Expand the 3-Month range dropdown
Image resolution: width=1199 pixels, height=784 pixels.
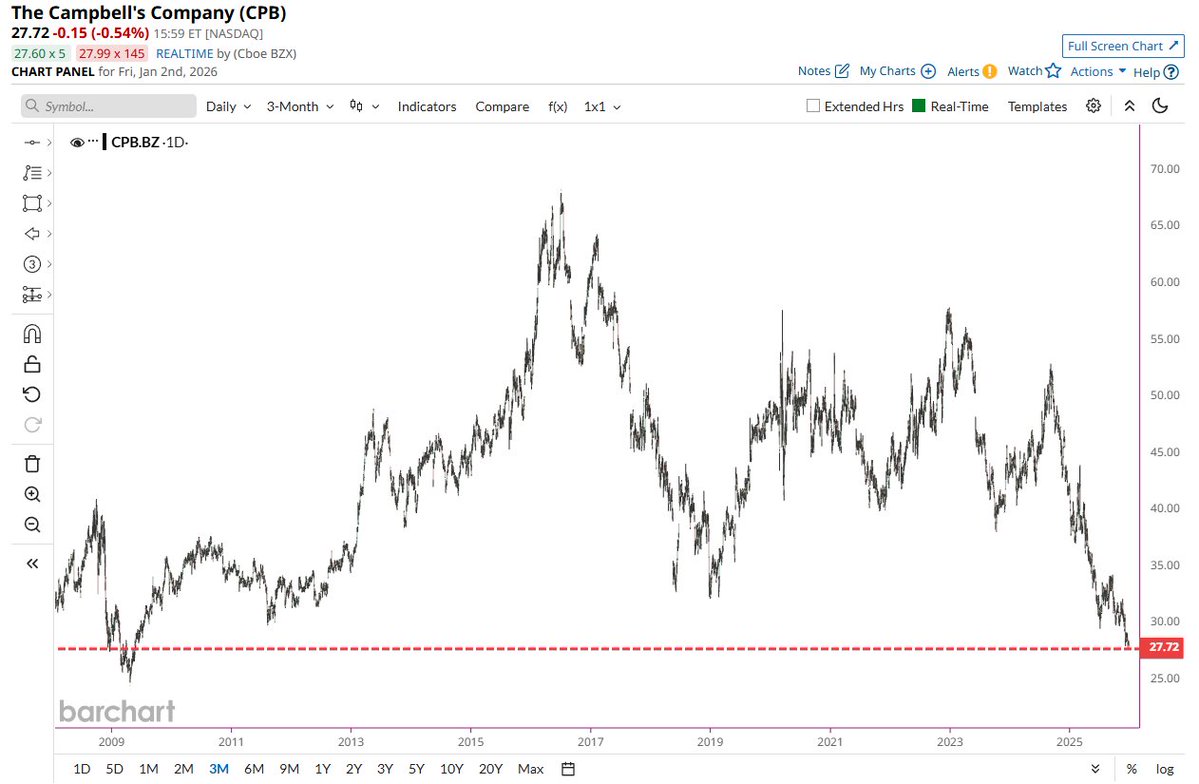click(299, 106)
